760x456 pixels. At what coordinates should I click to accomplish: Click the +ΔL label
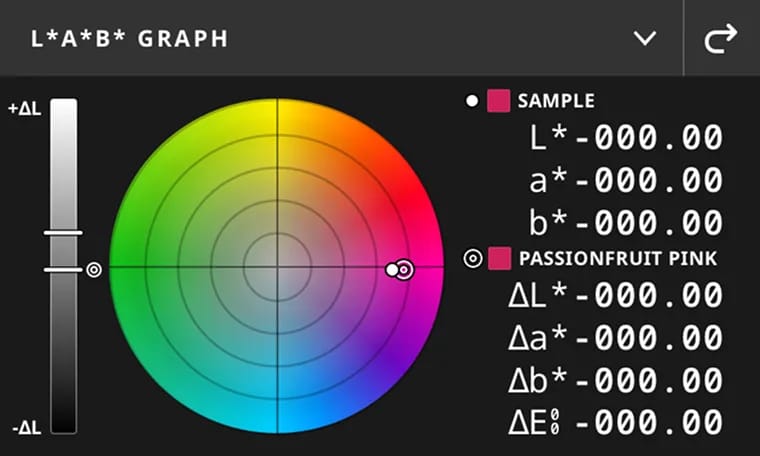[x=24, y=109]
